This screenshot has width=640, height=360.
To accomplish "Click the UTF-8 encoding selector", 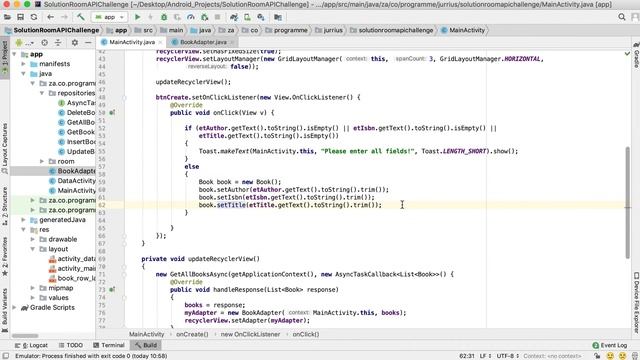I will (507, 356).
